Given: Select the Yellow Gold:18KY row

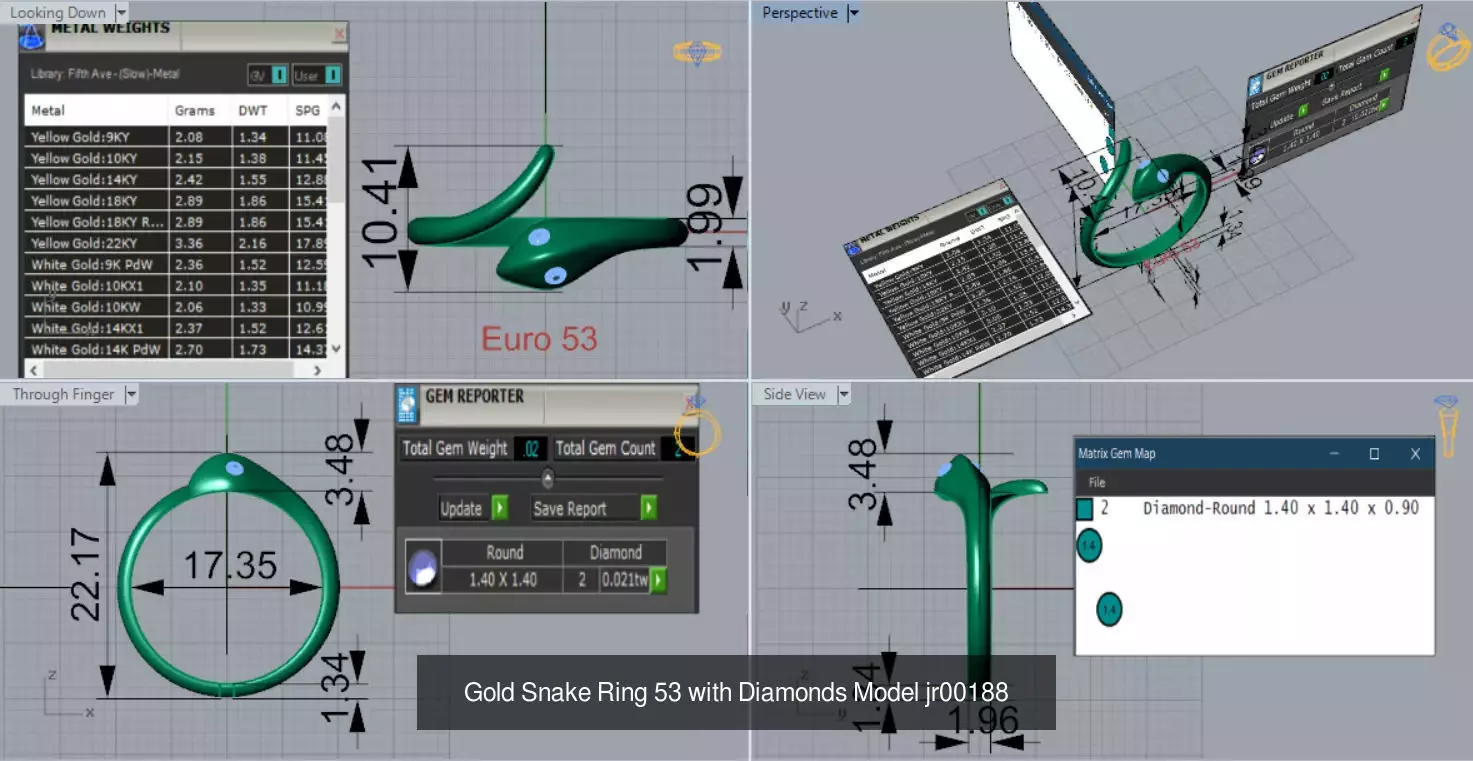Looking at the screenshot, I should click(x=176, y=201).
